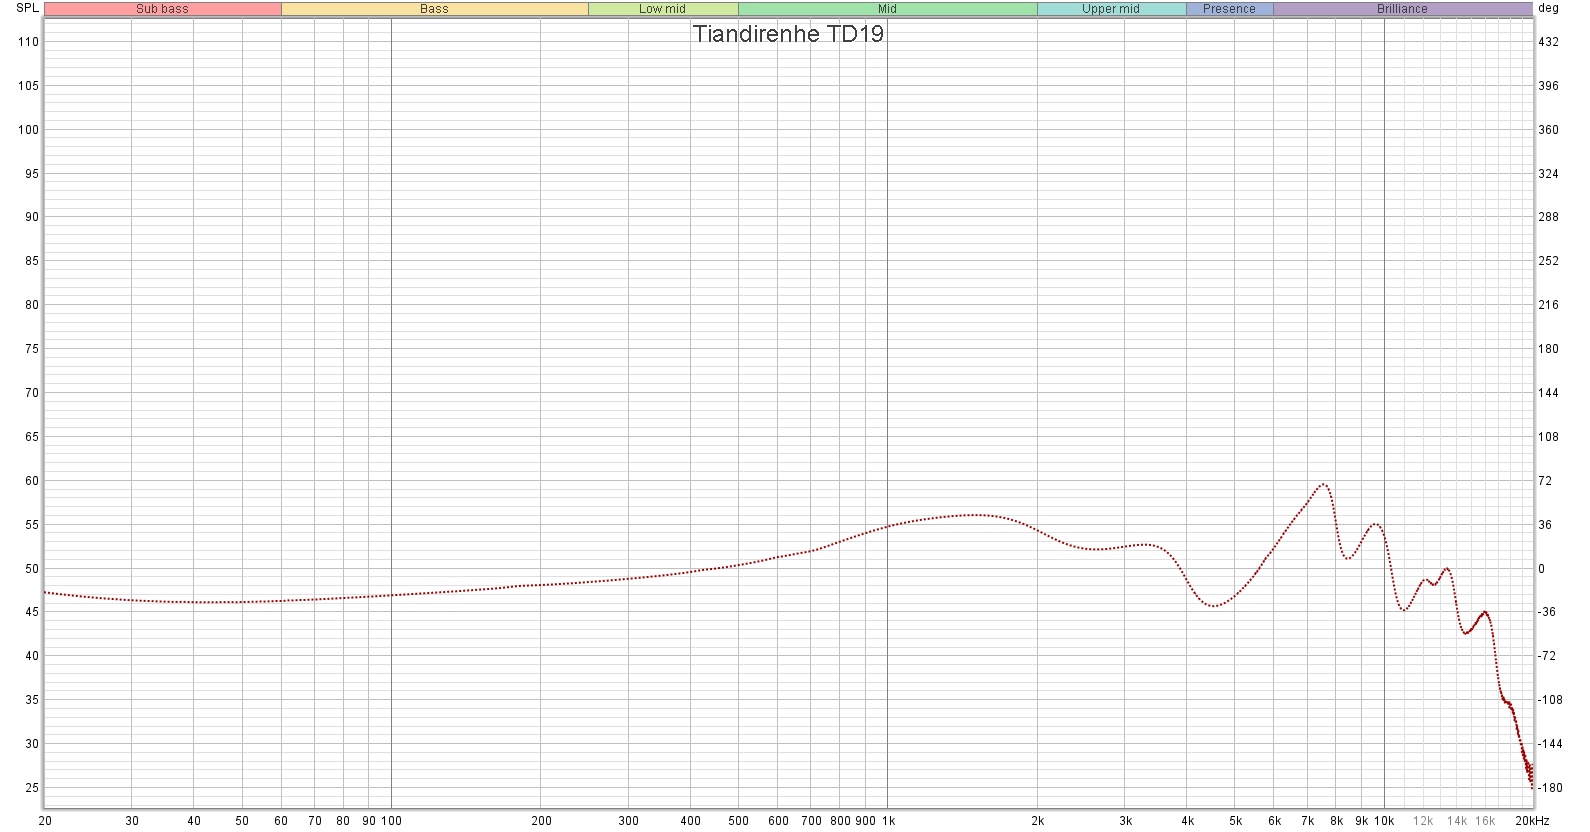1590x832 pixels.
Task: Click the 20kHz frequency axis label
Action: point(1531,821)
